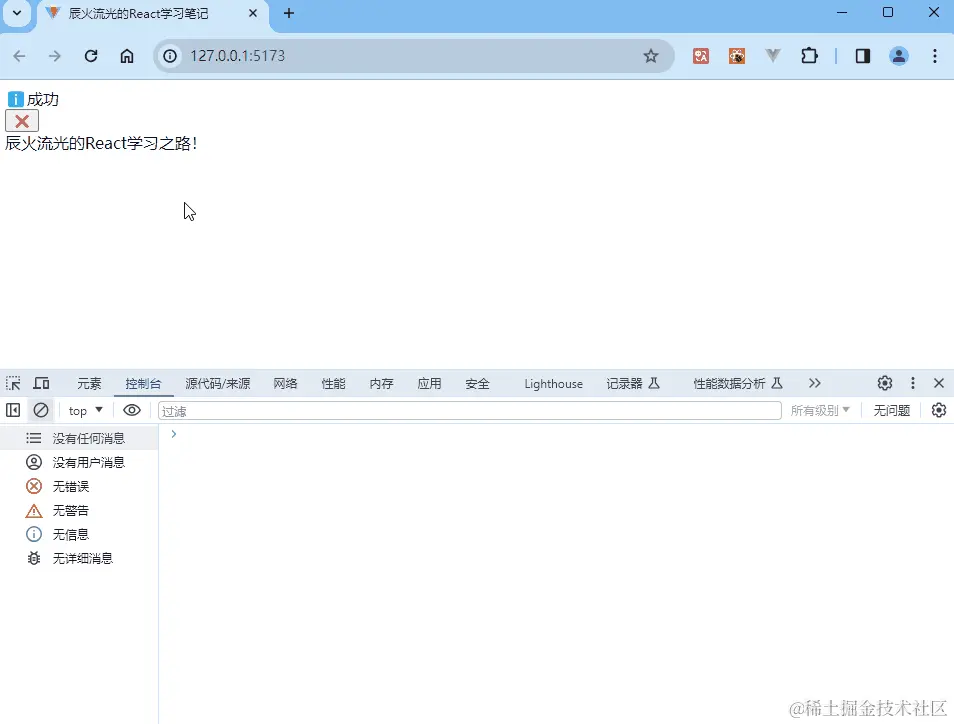
Task: Expand the console prompt chevron
Action: click(173, 434)
